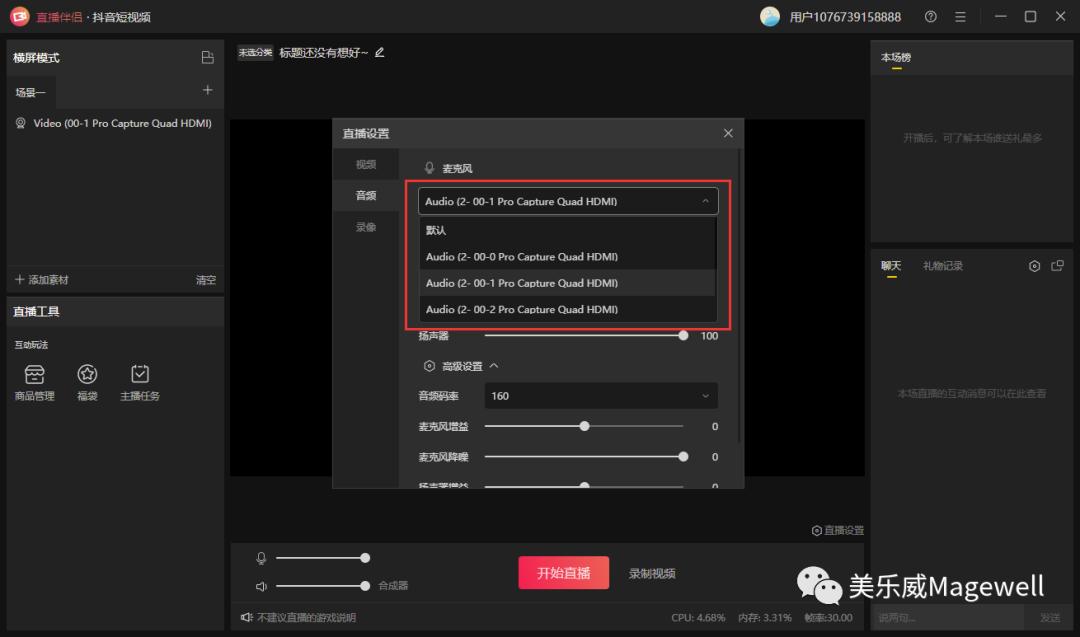Image resolution: width=1080 pixels, height=637 pixels.
Task: Open the 音频码率 bitrate dropdown
Action: 600,396
